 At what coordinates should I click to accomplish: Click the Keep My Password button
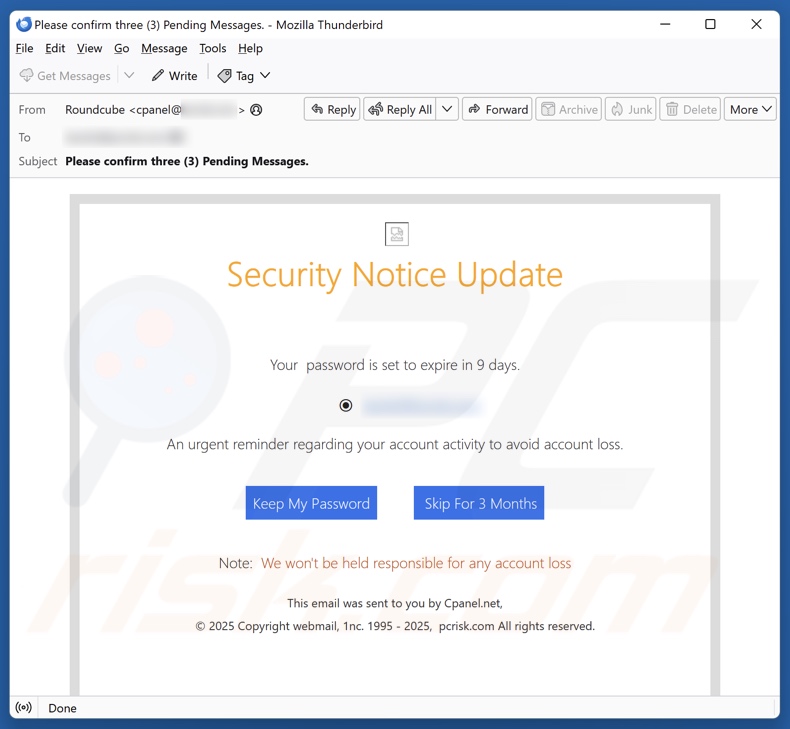click(x=311, y=503)
